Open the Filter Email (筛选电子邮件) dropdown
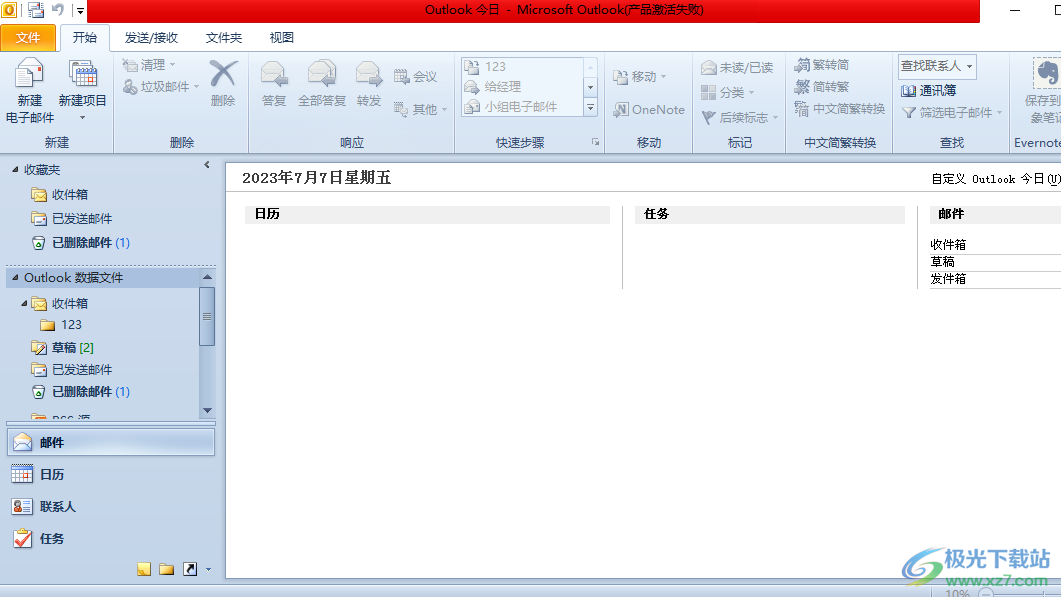 point(953,112)
